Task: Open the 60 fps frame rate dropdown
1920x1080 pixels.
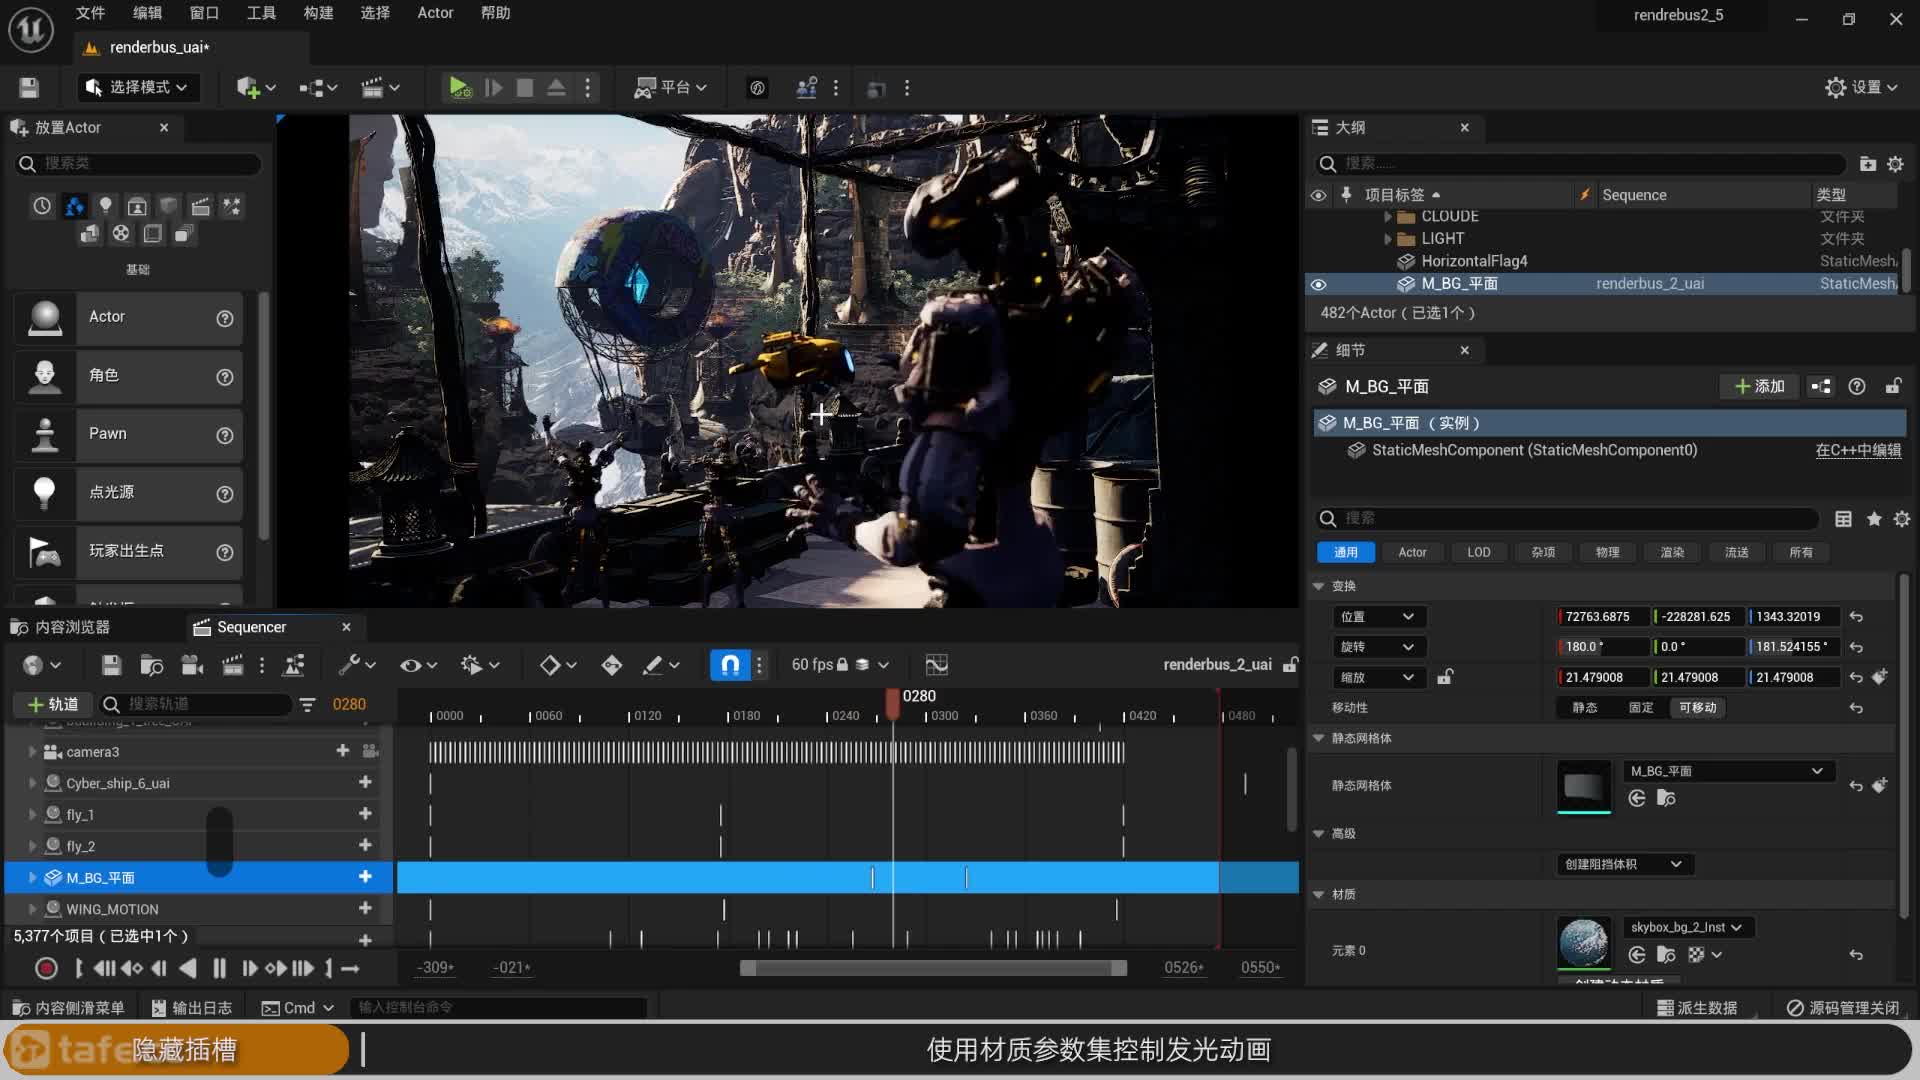Action: (840, 665)
